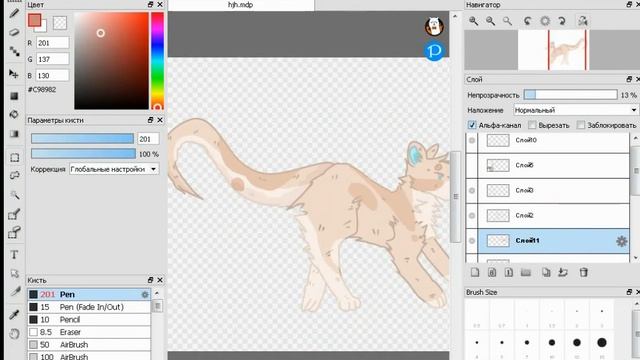Flip canvas view in Navigator

[582, 21]
